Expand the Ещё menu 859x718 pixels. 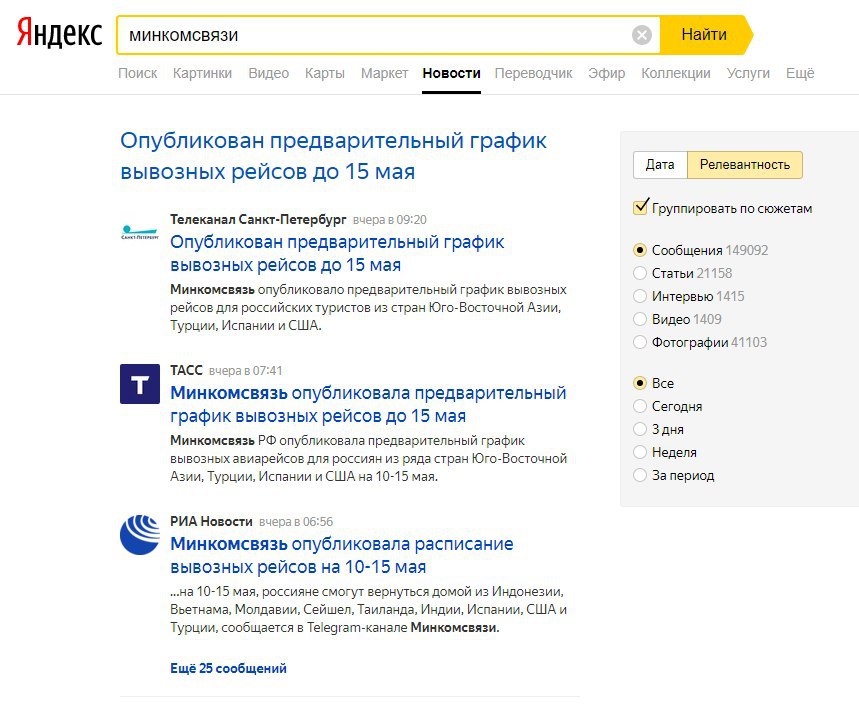click(800, 73)
